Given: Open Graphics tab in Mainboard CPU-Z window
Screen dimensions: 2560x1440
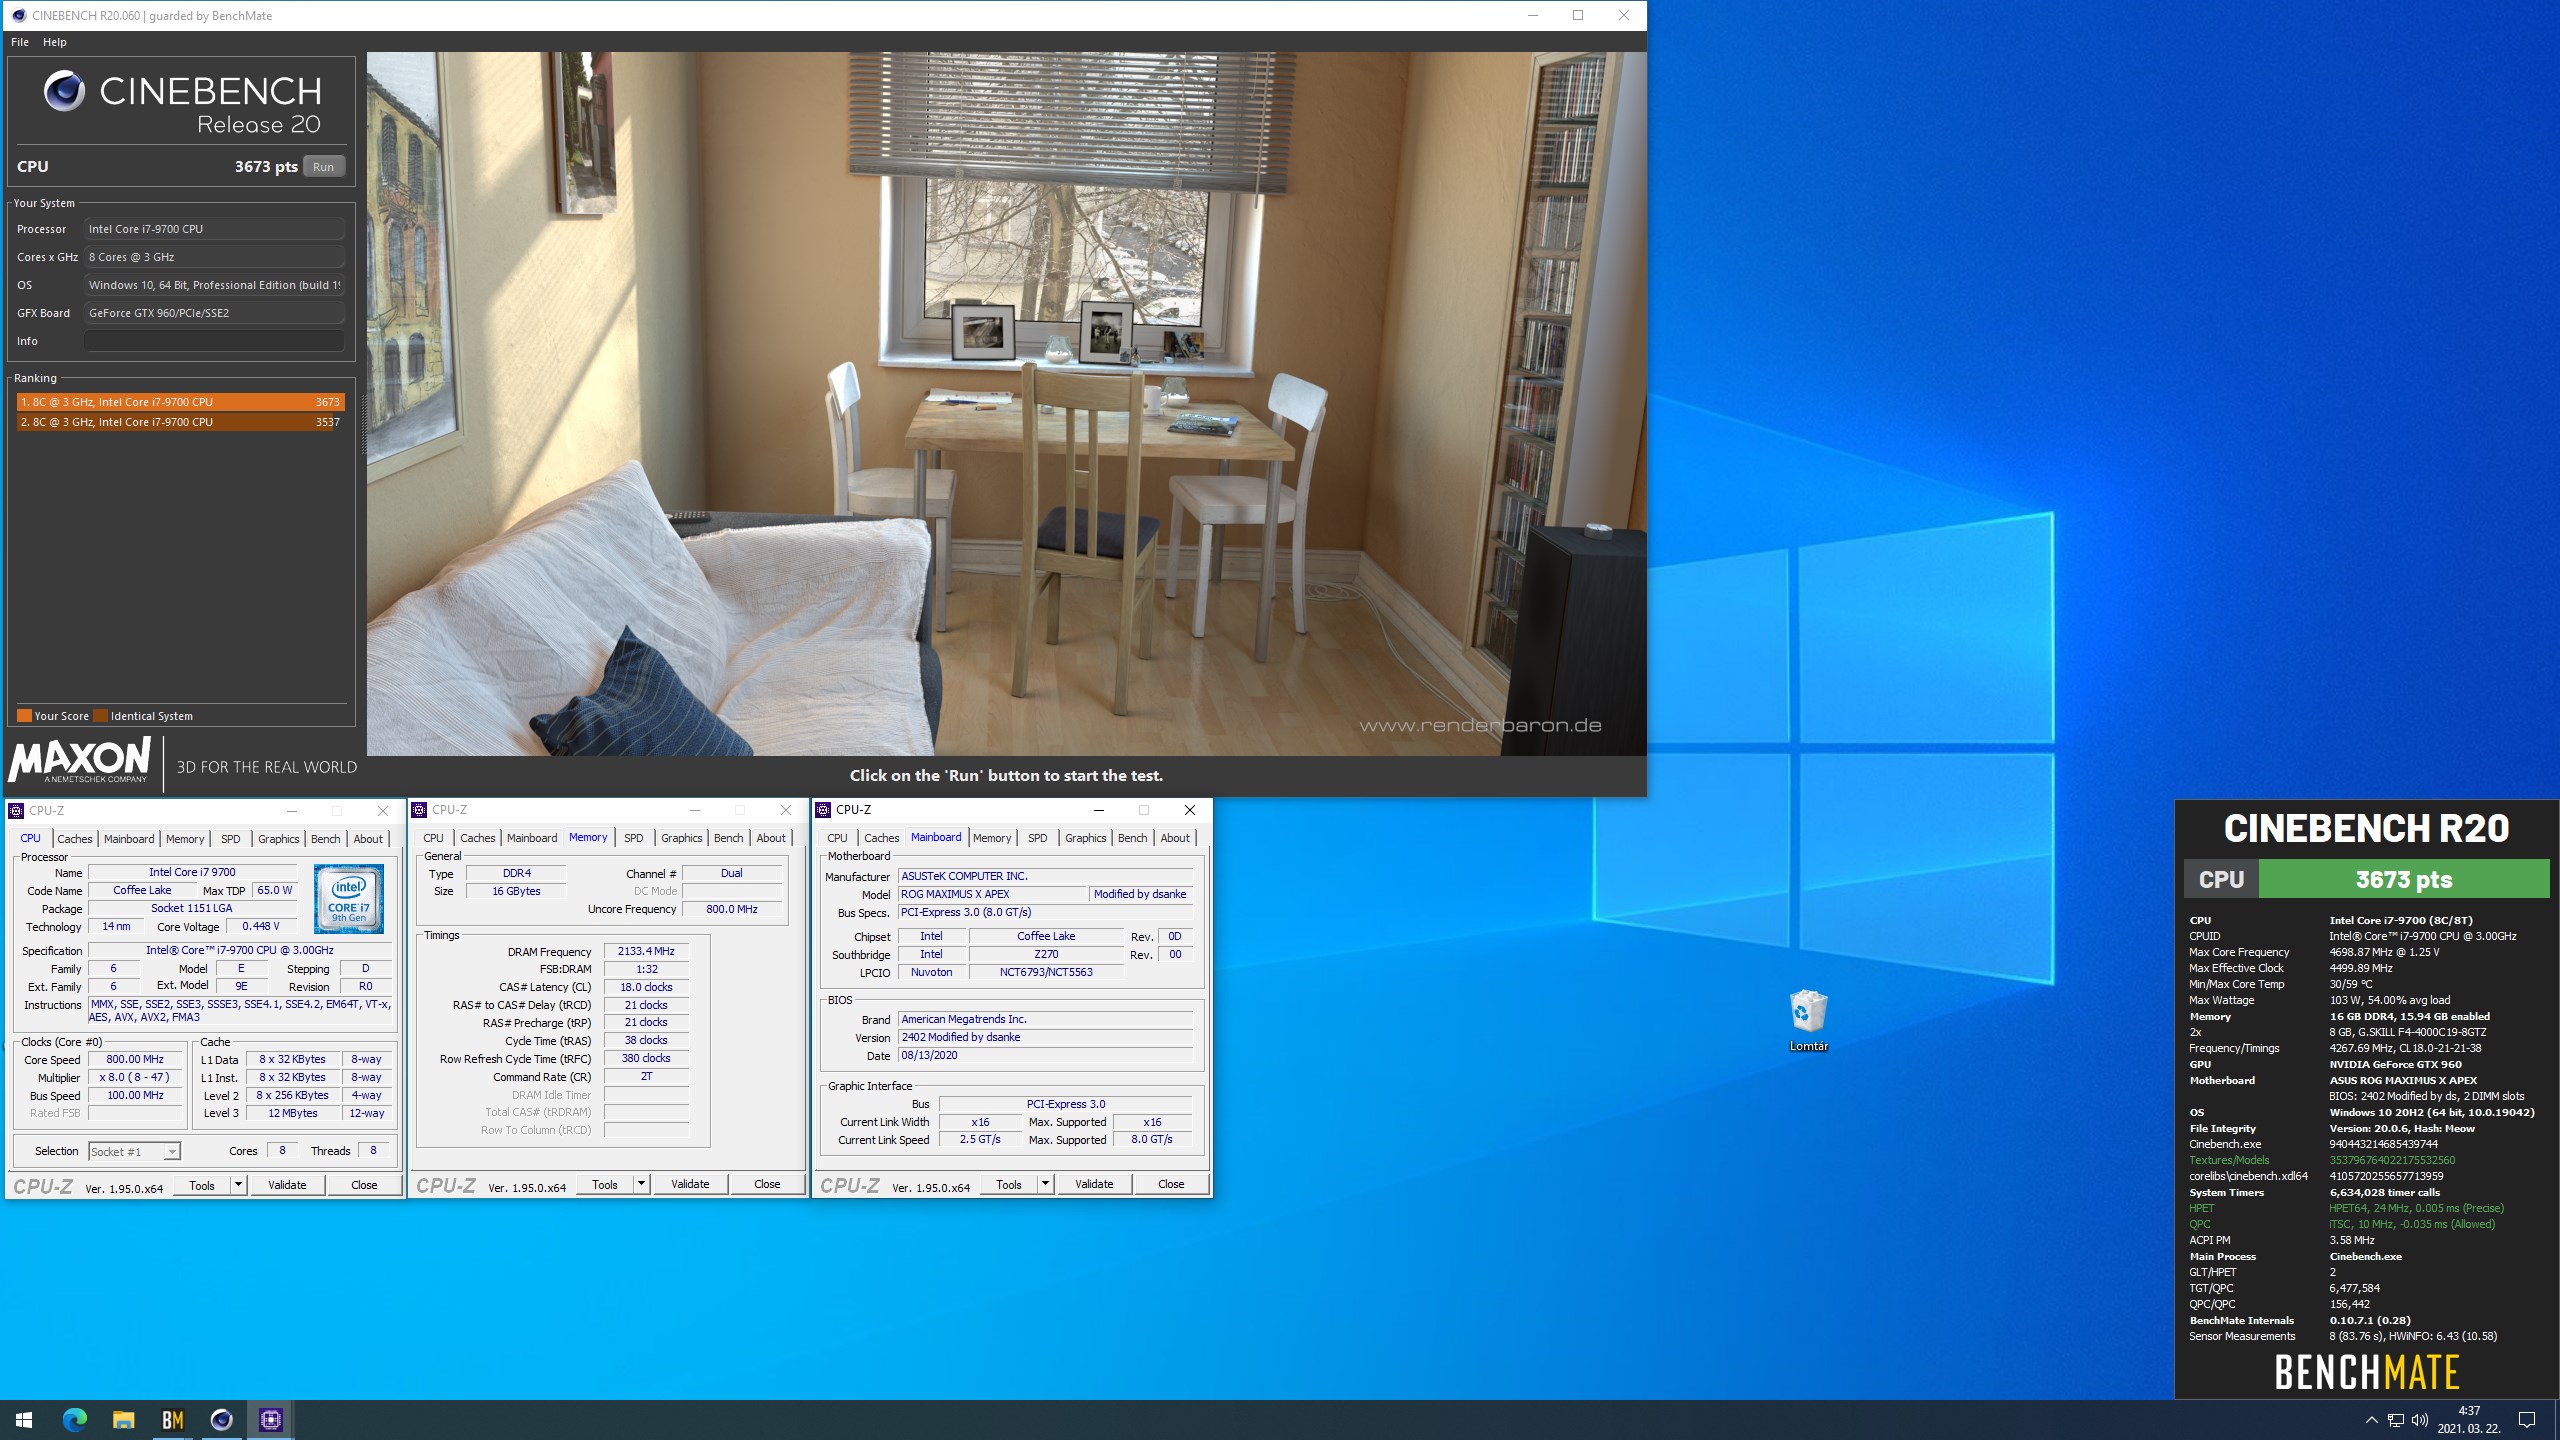Looking at the screenshot, I should click(1085, 838).
